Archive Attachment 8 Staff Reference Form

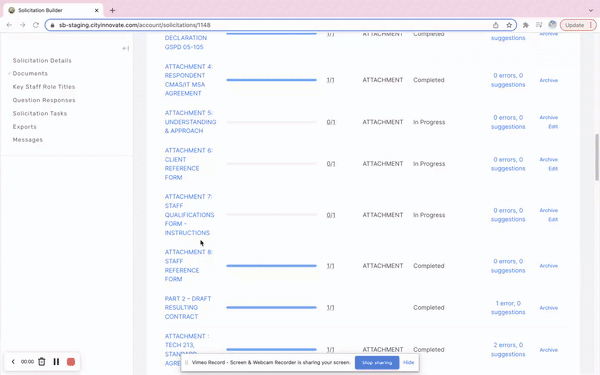click(x=548, y=266)
